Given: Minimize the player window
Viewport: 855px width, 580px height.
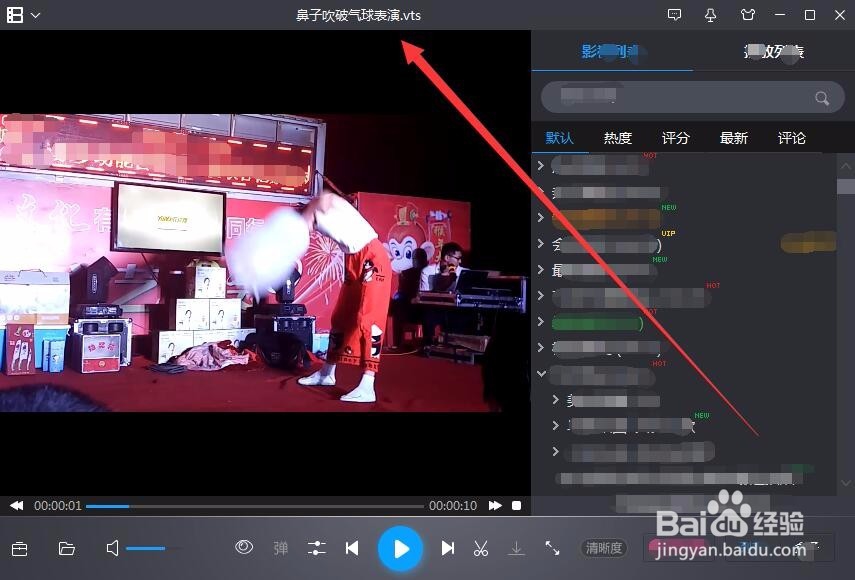Looking at the screenshot, I should 780,15.
